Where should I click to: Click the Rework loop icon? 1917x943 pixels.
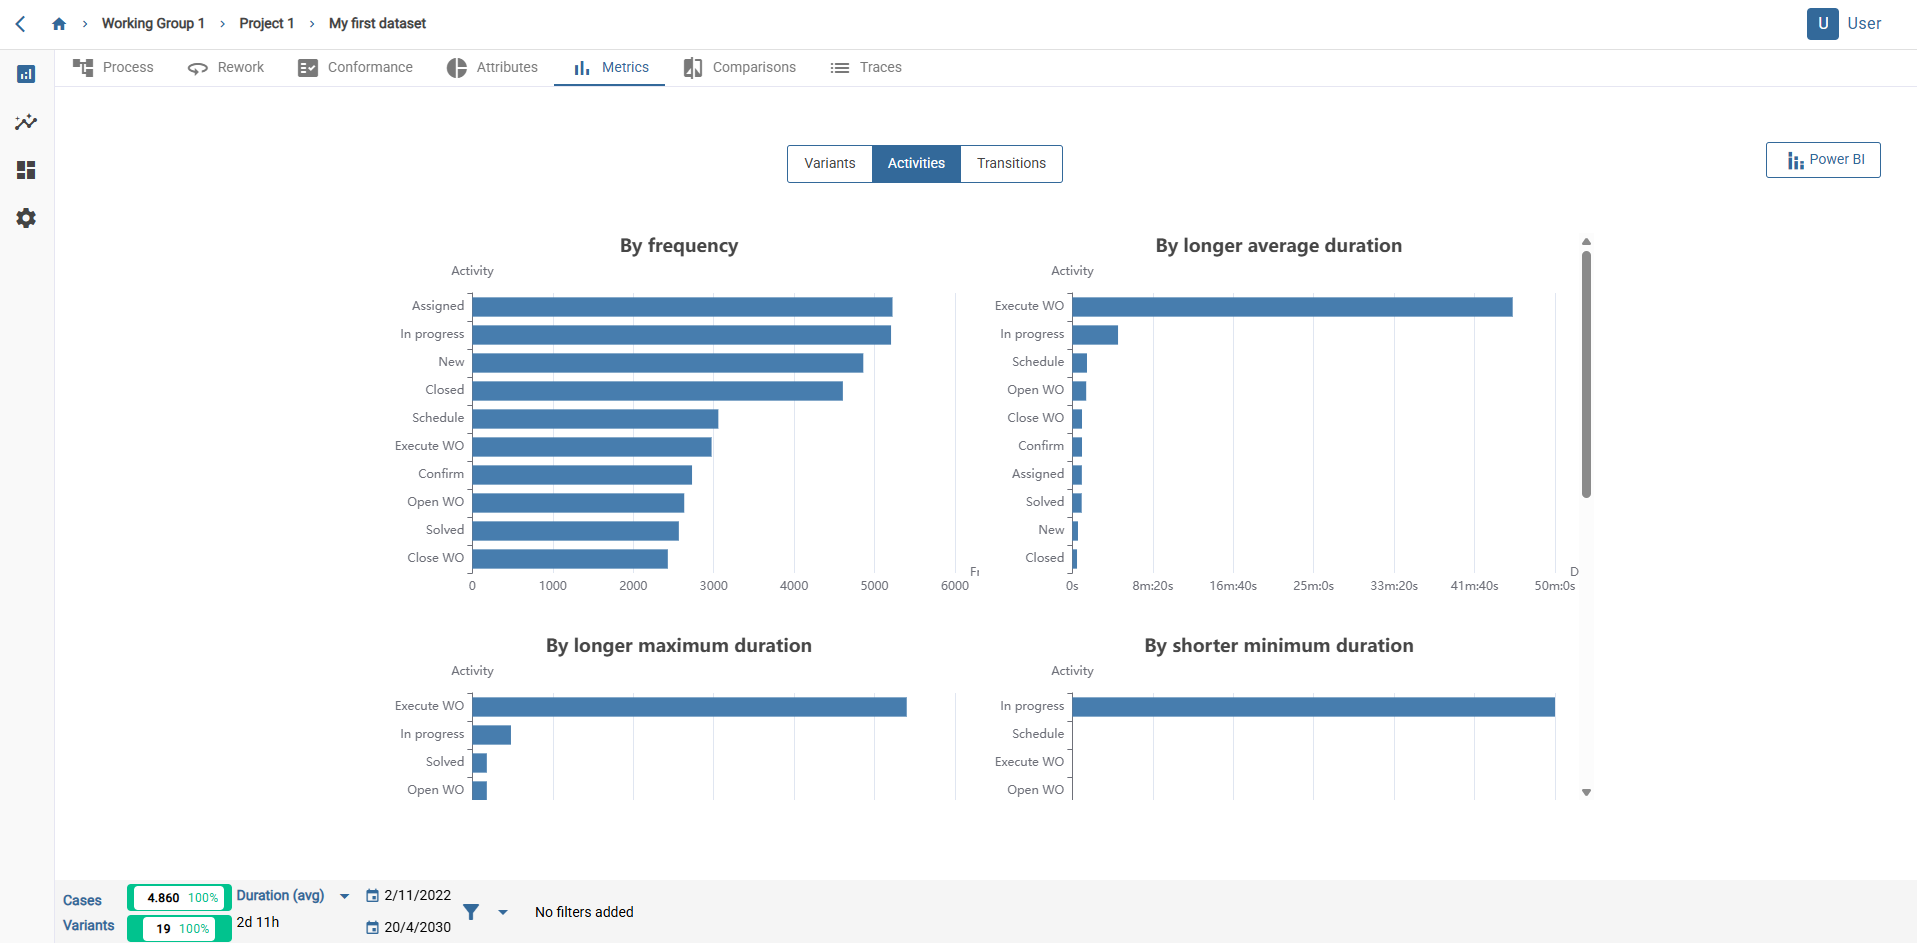click(x=196, y=67)
